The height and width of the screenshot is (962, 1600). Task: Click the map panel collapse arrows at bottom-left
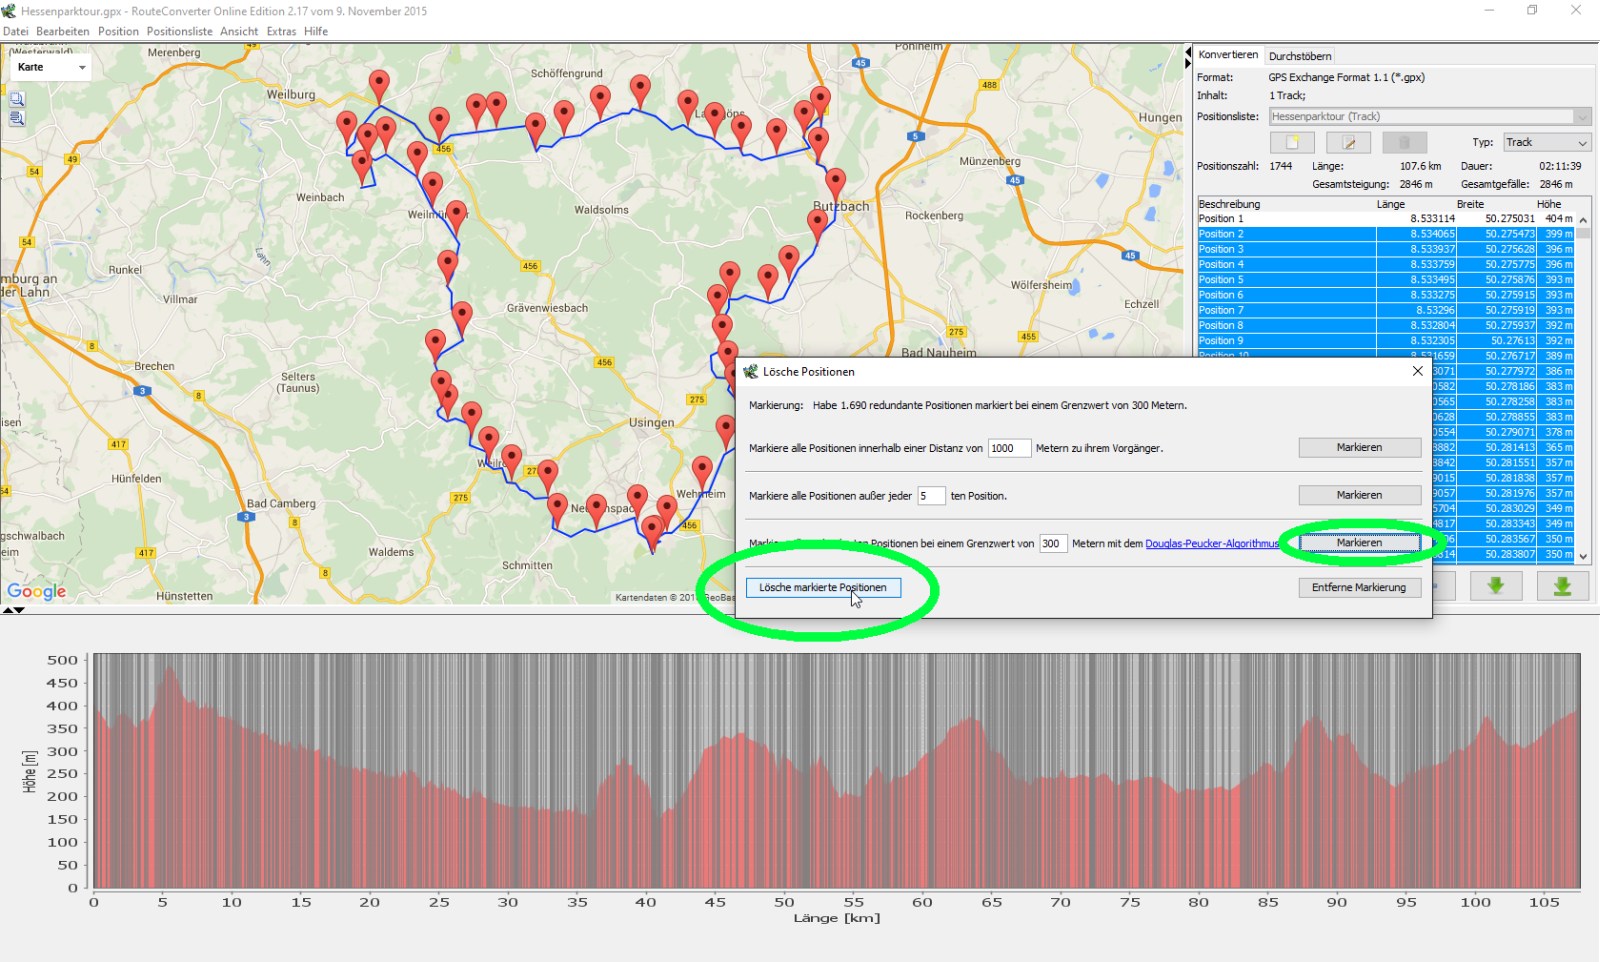pos(14,609)
